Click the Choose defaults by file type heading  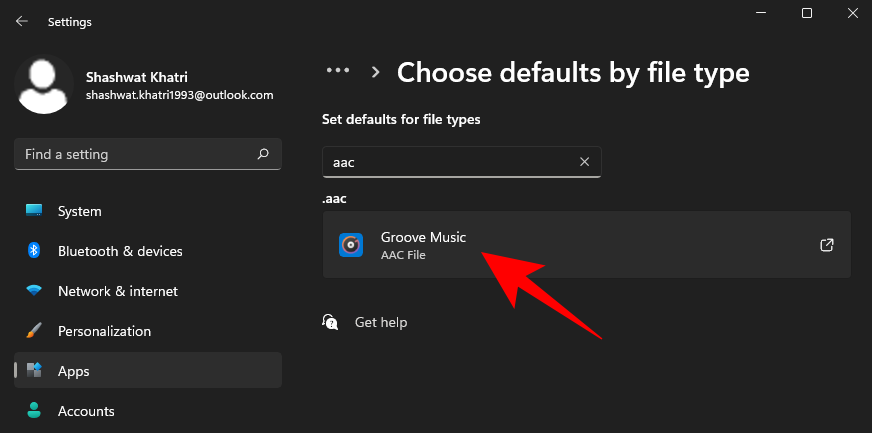pos(573,73)
